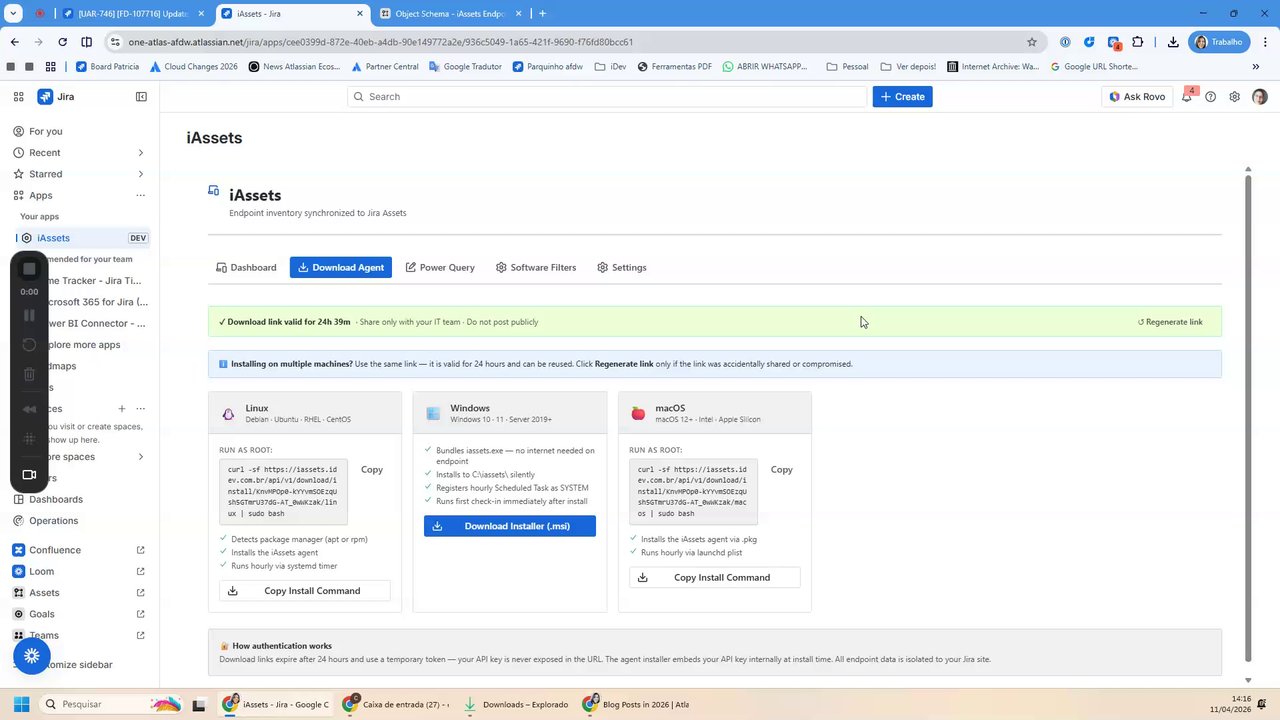This screenshot has height=720, width=1280.
Task: Open the external link icon next to Confluence
Action: click(140, 550)
